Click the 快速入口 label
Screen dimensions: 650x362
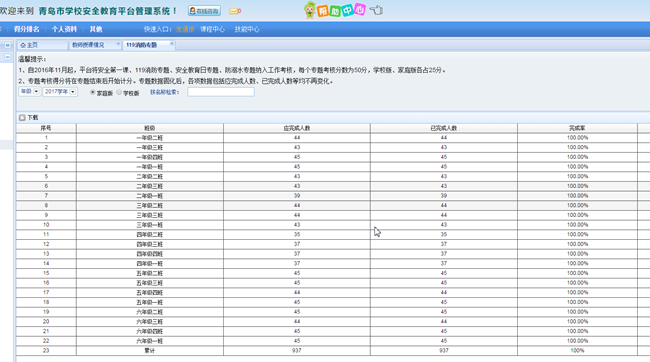tap(158, 29)
